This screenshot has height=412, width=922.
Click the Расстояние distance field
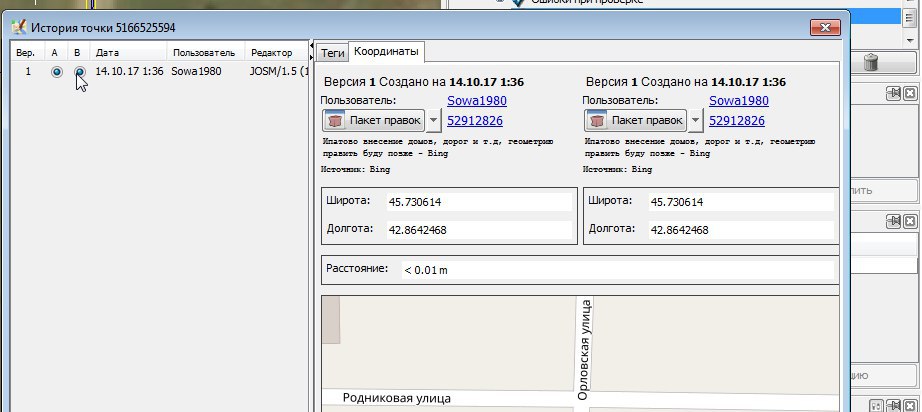615,269
